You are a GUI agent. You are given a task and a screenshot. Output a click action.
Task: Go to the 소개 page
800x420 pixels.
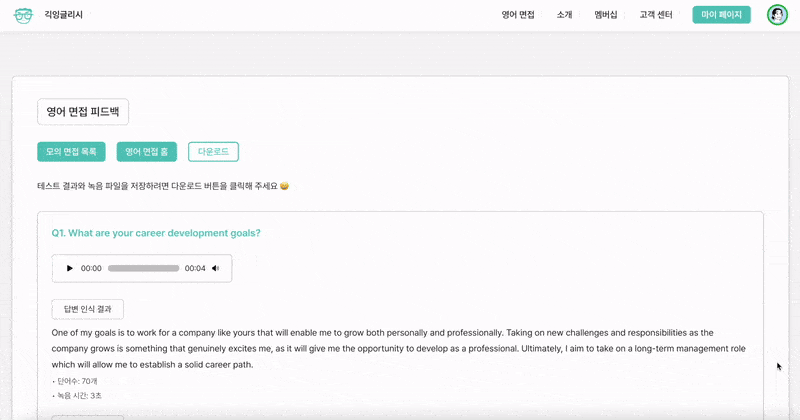564,15
